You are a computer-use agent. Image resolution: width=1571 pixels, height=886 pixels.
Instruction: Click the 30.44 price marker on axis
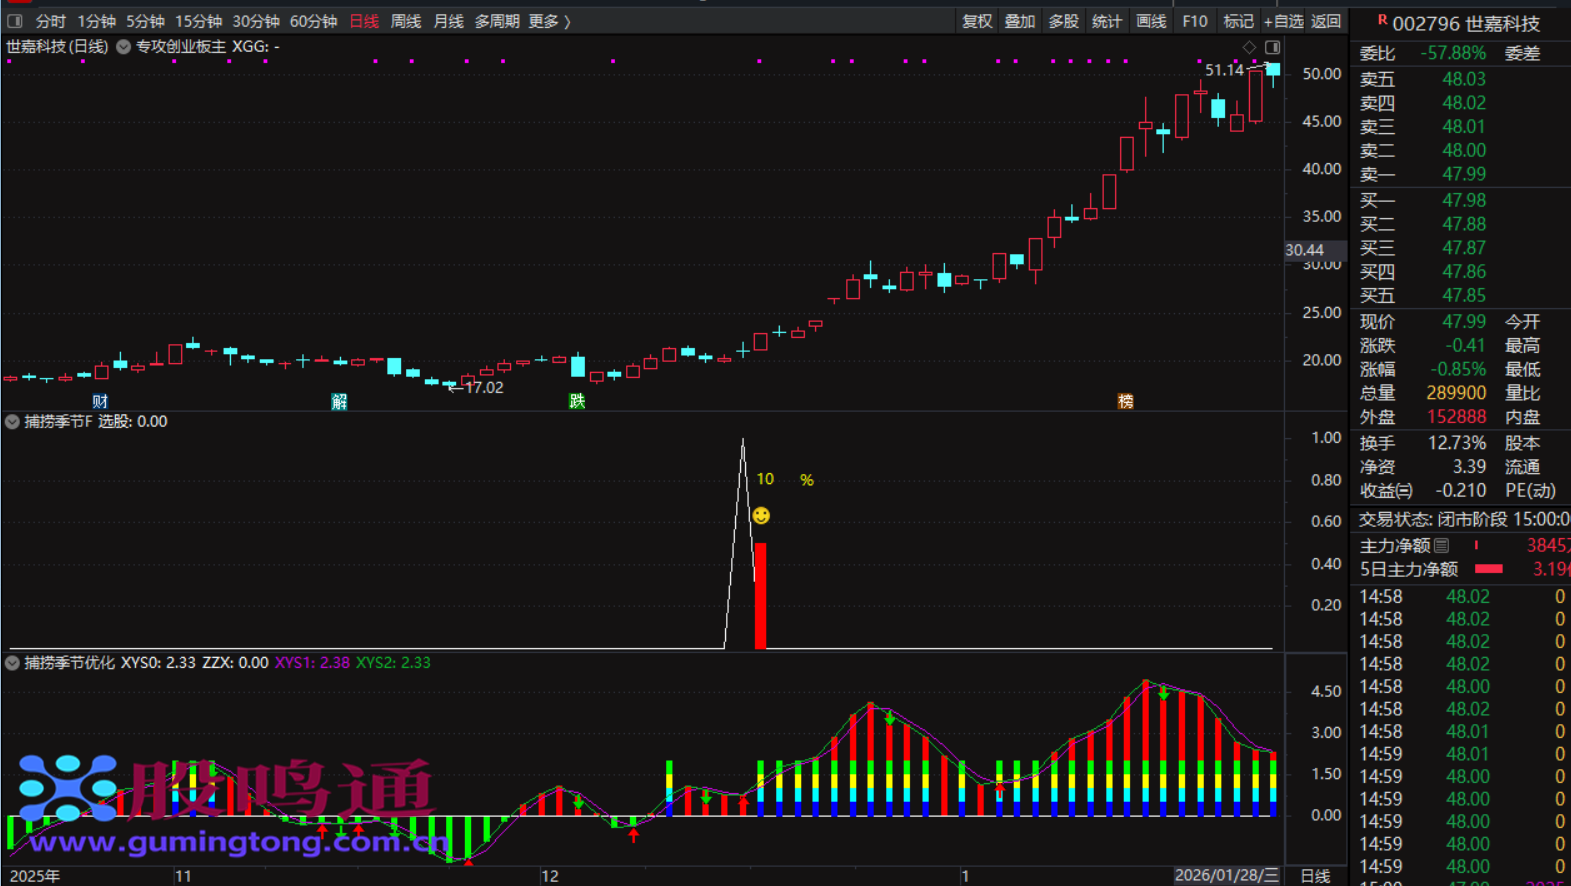[x=1305, y=250]
